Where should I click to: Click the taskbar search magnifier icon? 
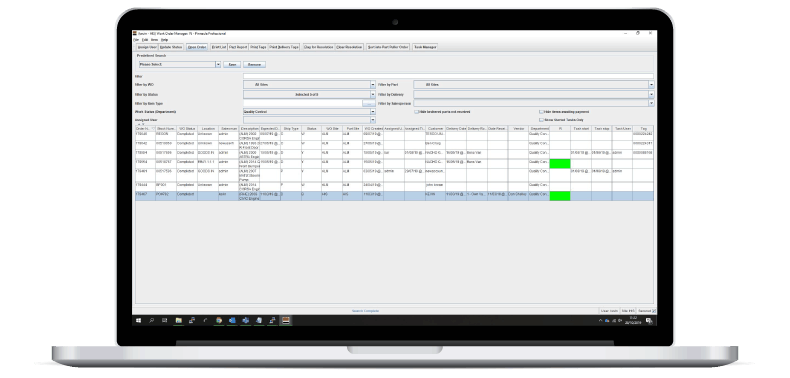tap(152, 320)
